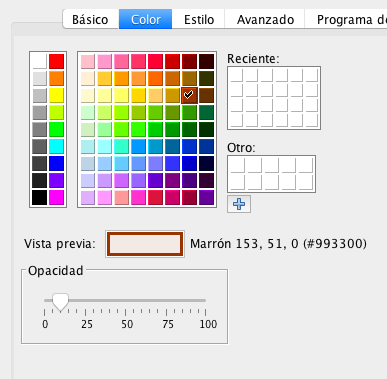Image resolution: width=387 pixels, height=379 pixels.
Task: Choose the orange swatch in left palette
Action: [x=56, y=78]
